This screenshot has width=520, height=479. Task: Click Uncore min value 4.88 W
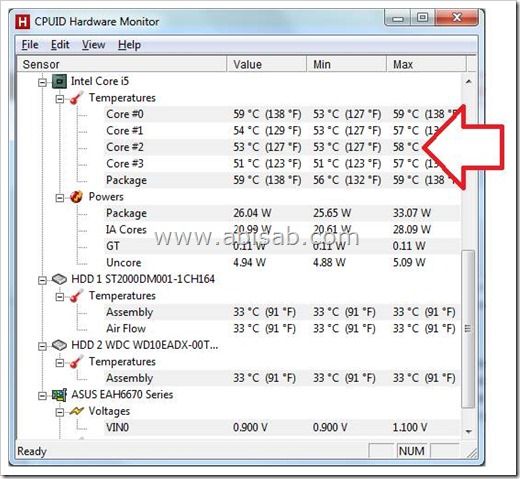click(329, 262)
